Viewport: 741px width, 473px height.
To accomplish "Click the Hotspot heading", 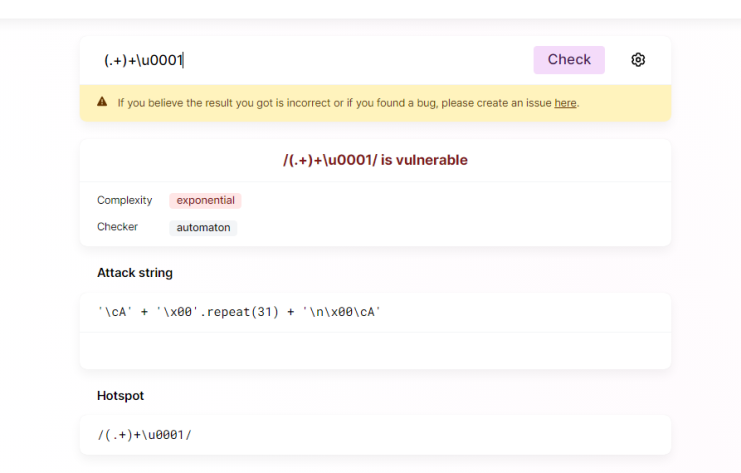I will [x=120, y=396].
